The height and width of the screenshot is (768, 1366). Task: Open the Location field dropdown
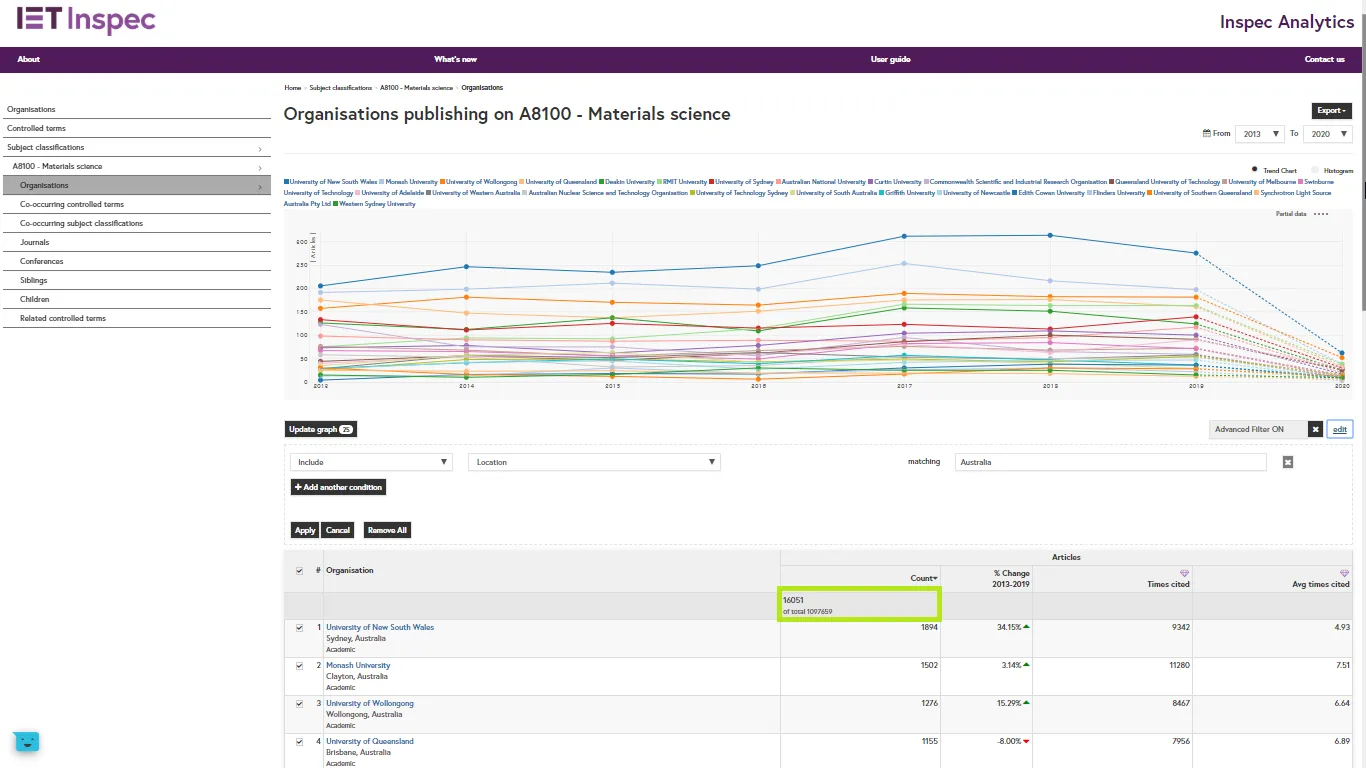594,462
